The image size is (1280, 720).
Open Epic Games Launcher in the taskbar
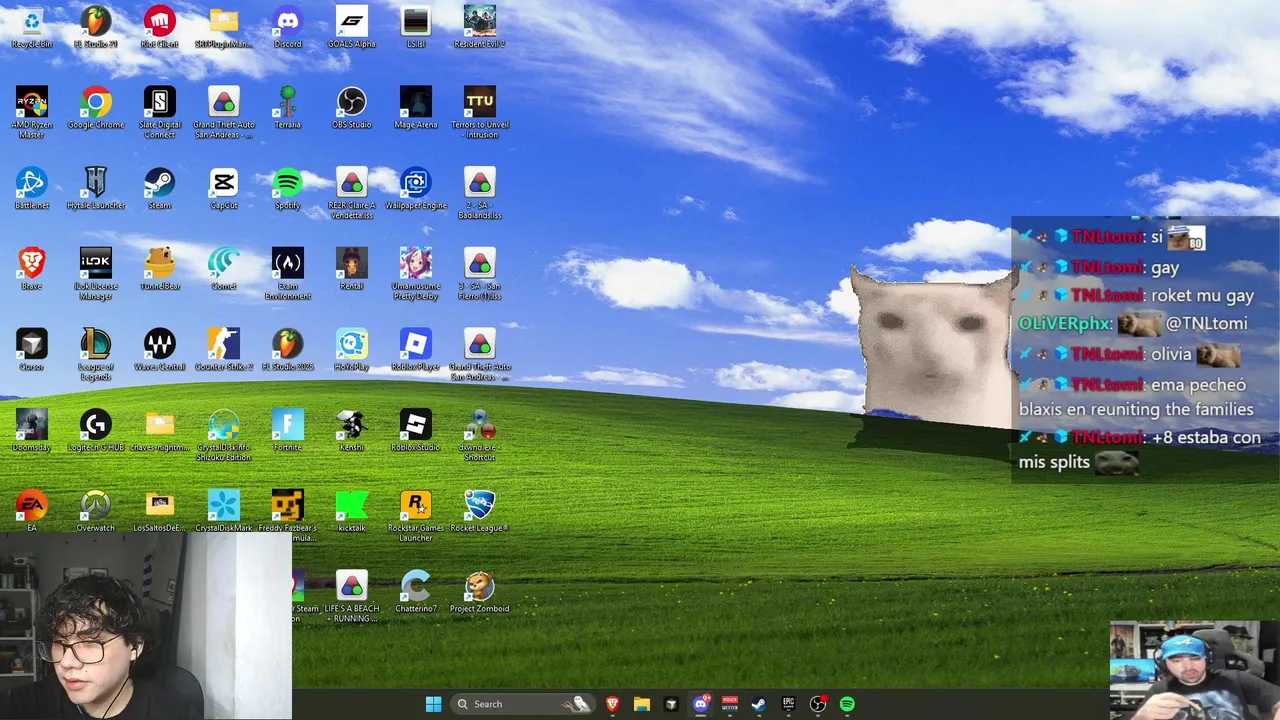(x=788, y=704)
